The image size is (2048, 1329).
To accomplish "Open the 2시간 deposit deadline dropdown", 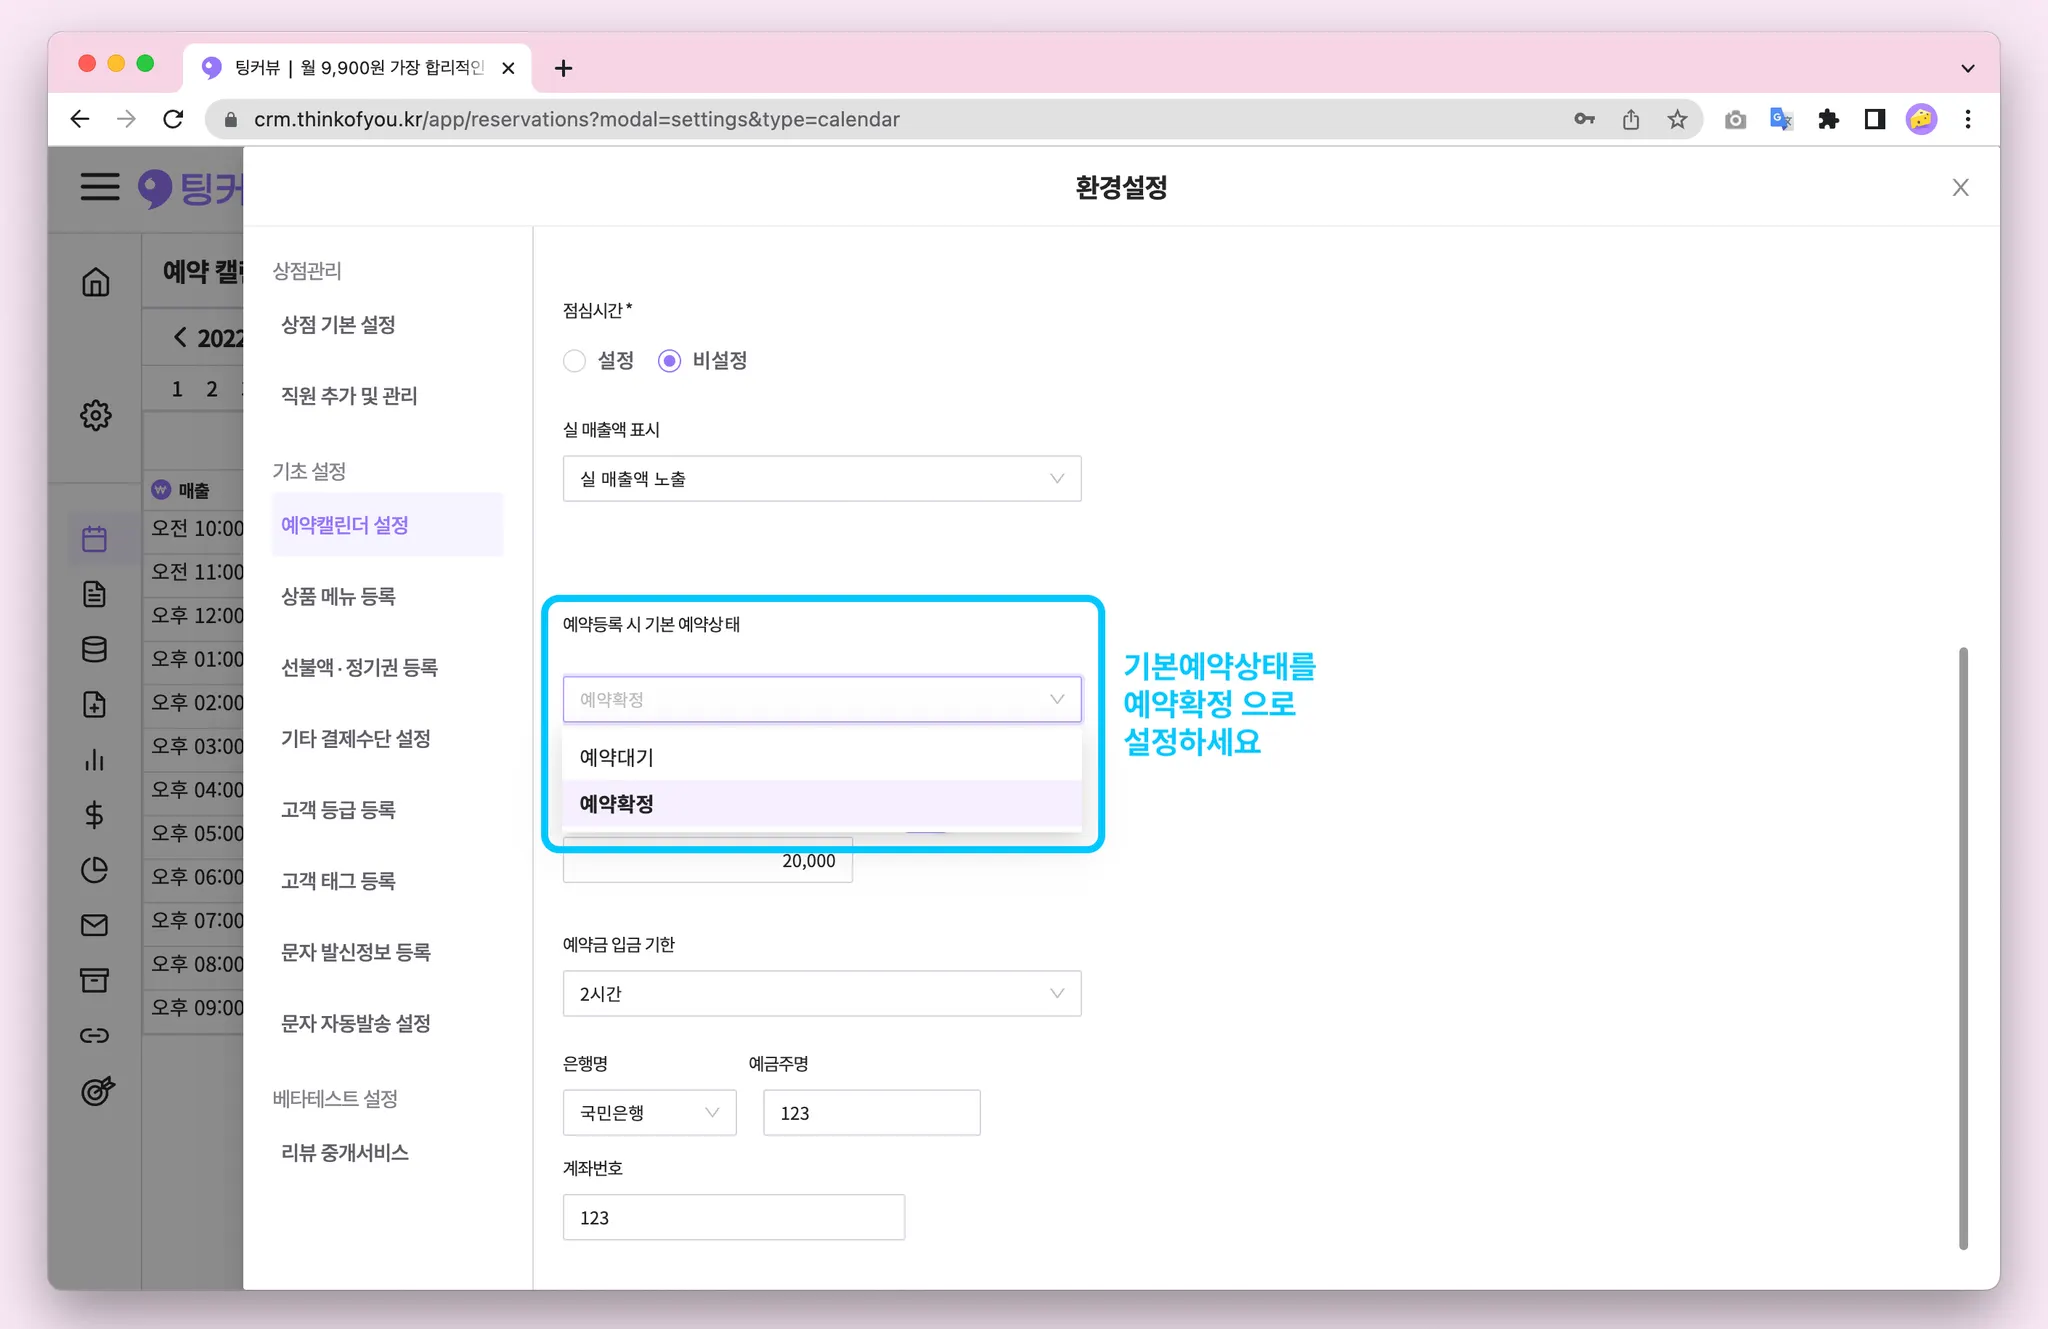I will 821,993.
